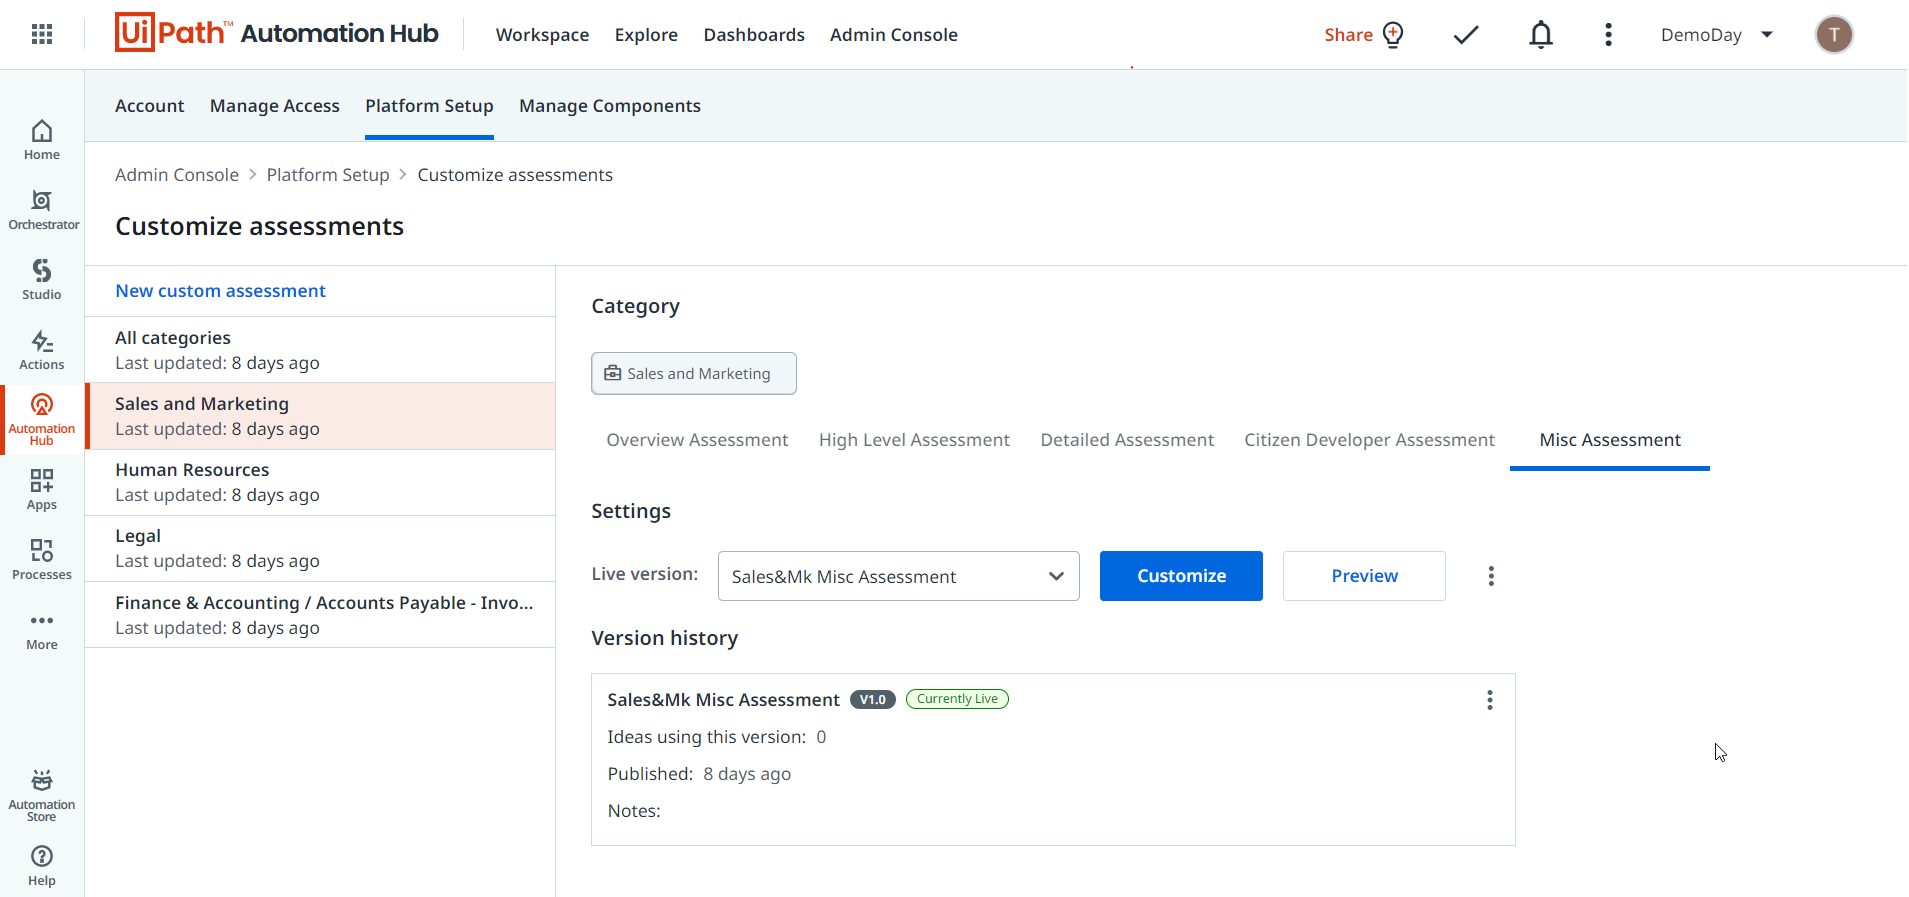Open the app launcher grid icon
The height and width of the screenshot is (897, 1909).
42,35
